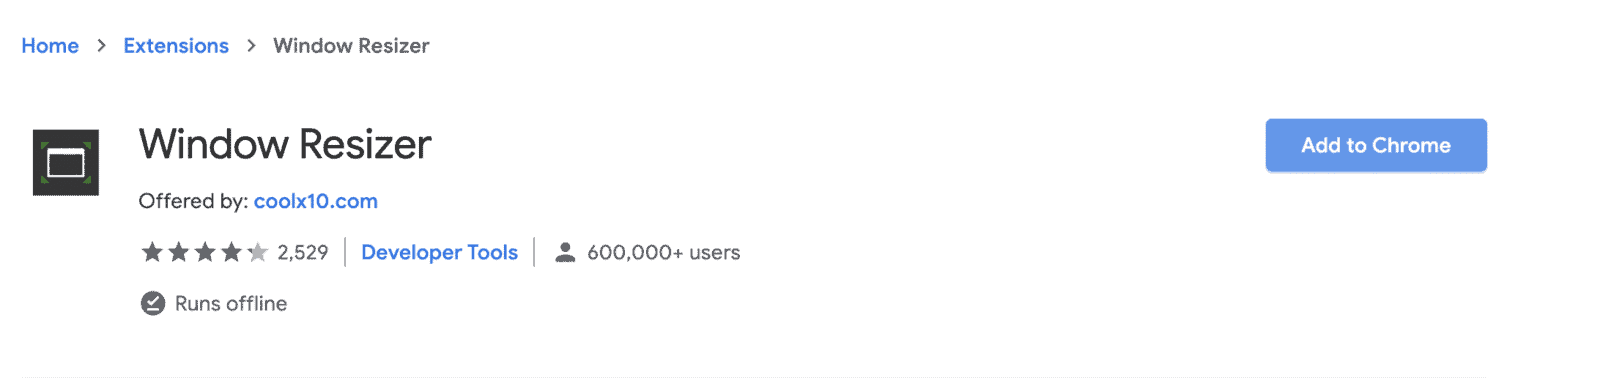Click the fifth grayed-out rating star

click(x=258, y=252)
